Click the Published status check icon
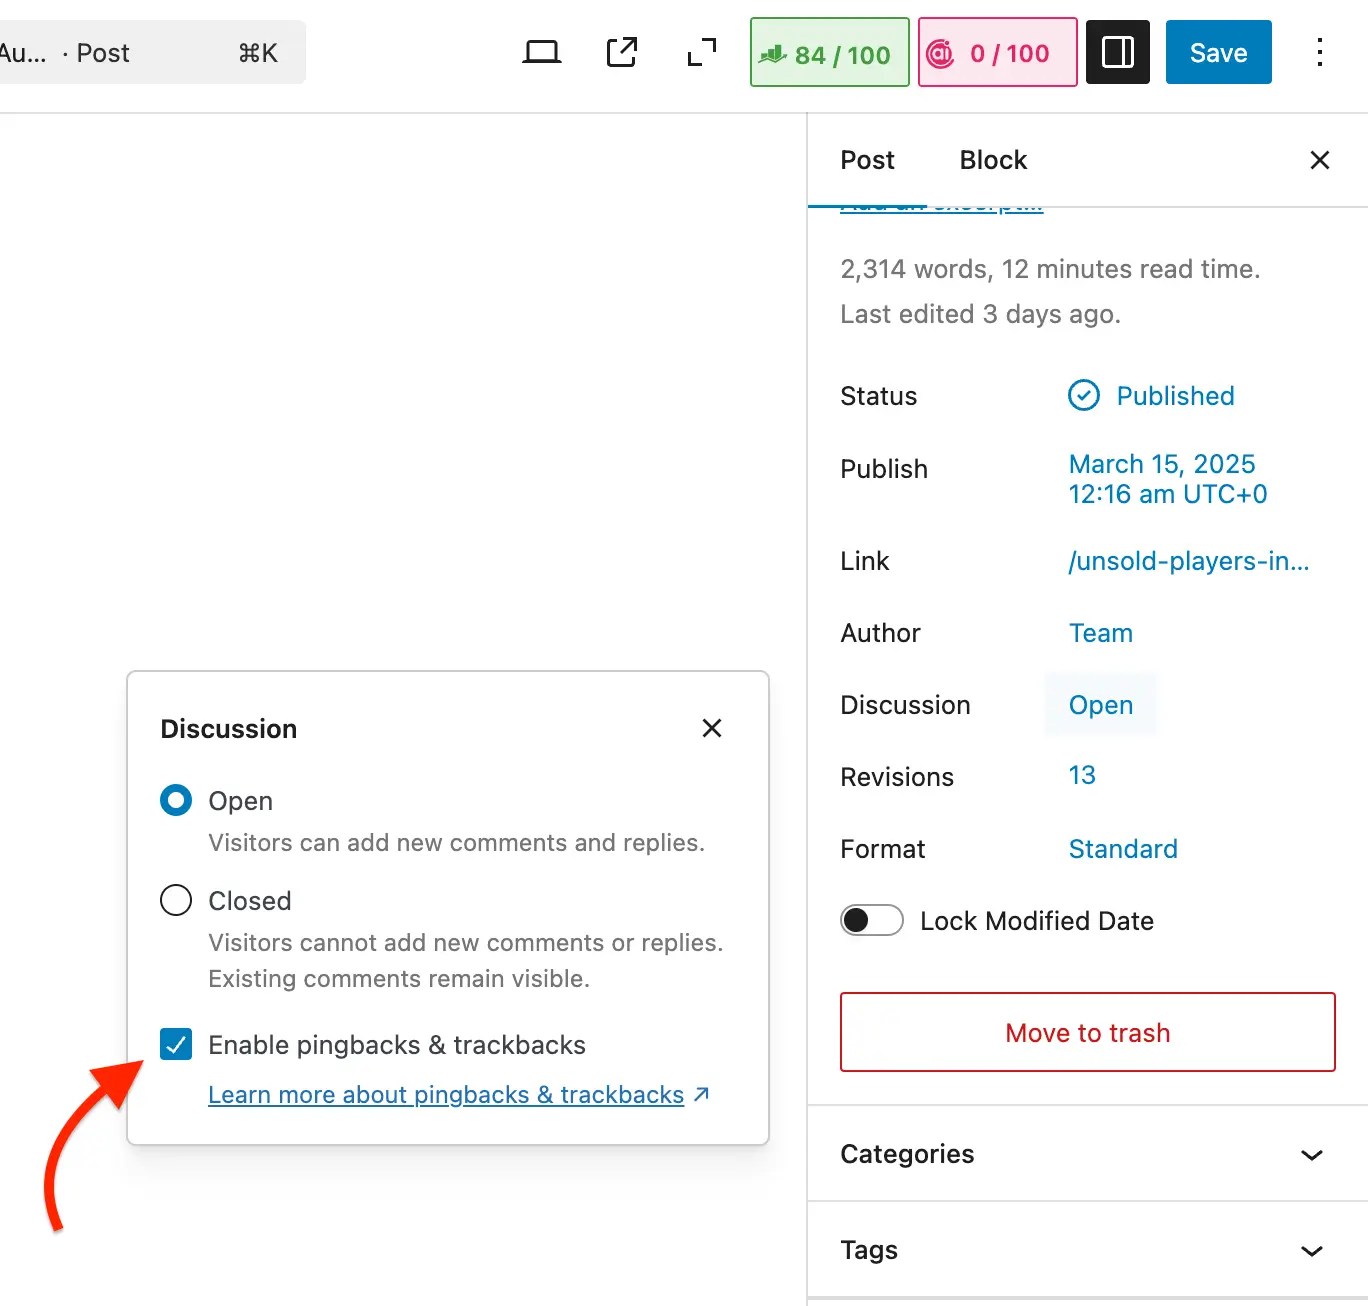 tap(1084, 396)
